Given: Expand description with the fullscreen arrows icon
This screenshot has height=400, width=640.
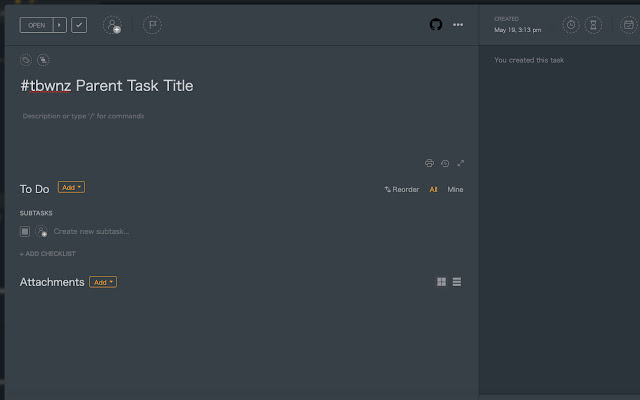Looking at the screenshot, I should 460,163.
